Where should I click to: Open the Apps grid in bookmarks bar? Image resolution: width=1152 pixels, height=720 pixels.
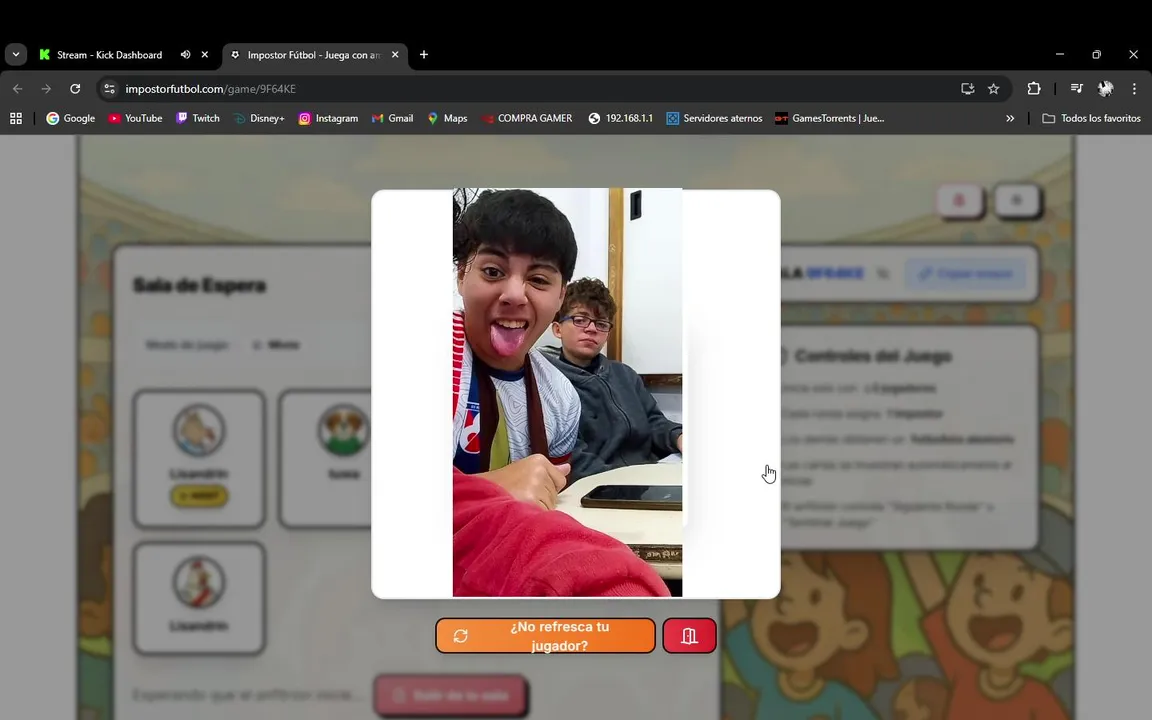point(16,118)
